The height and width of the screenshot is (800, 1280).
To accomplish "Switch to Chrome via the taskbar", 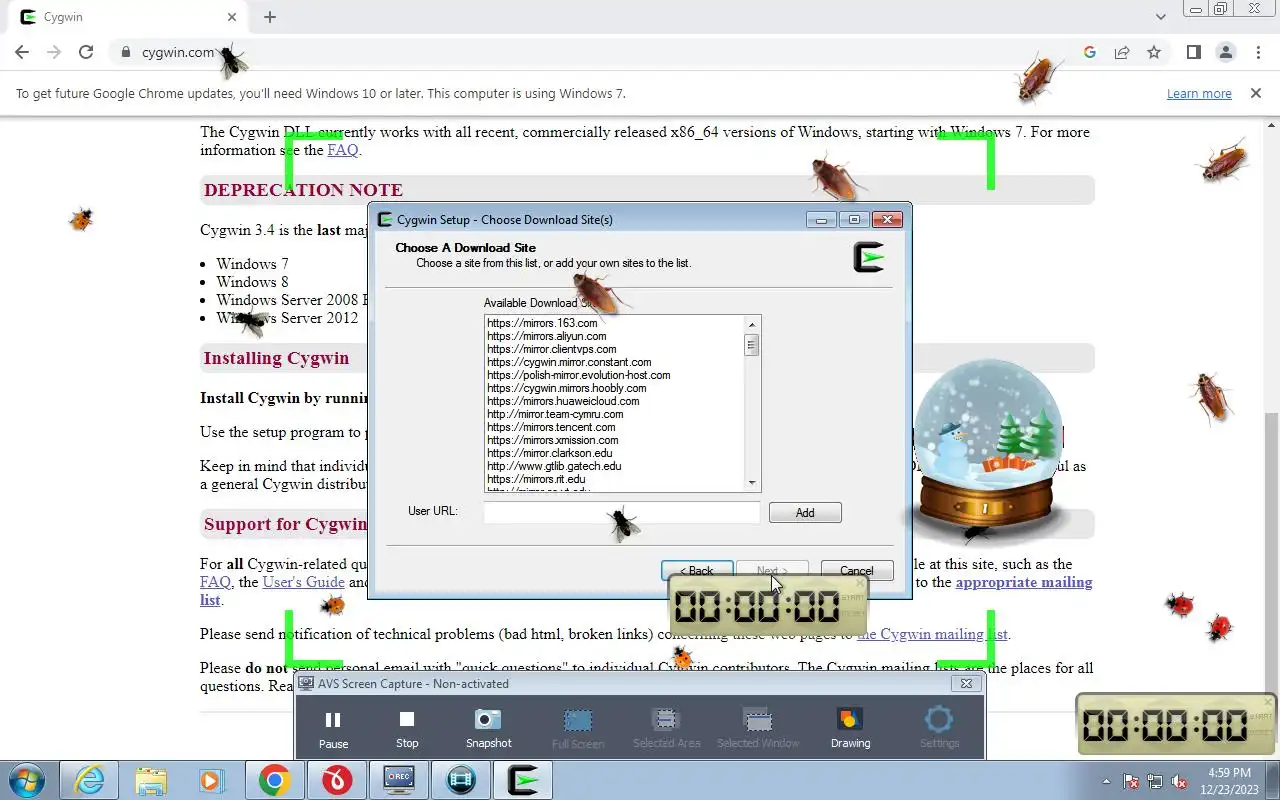I will 275,780.
